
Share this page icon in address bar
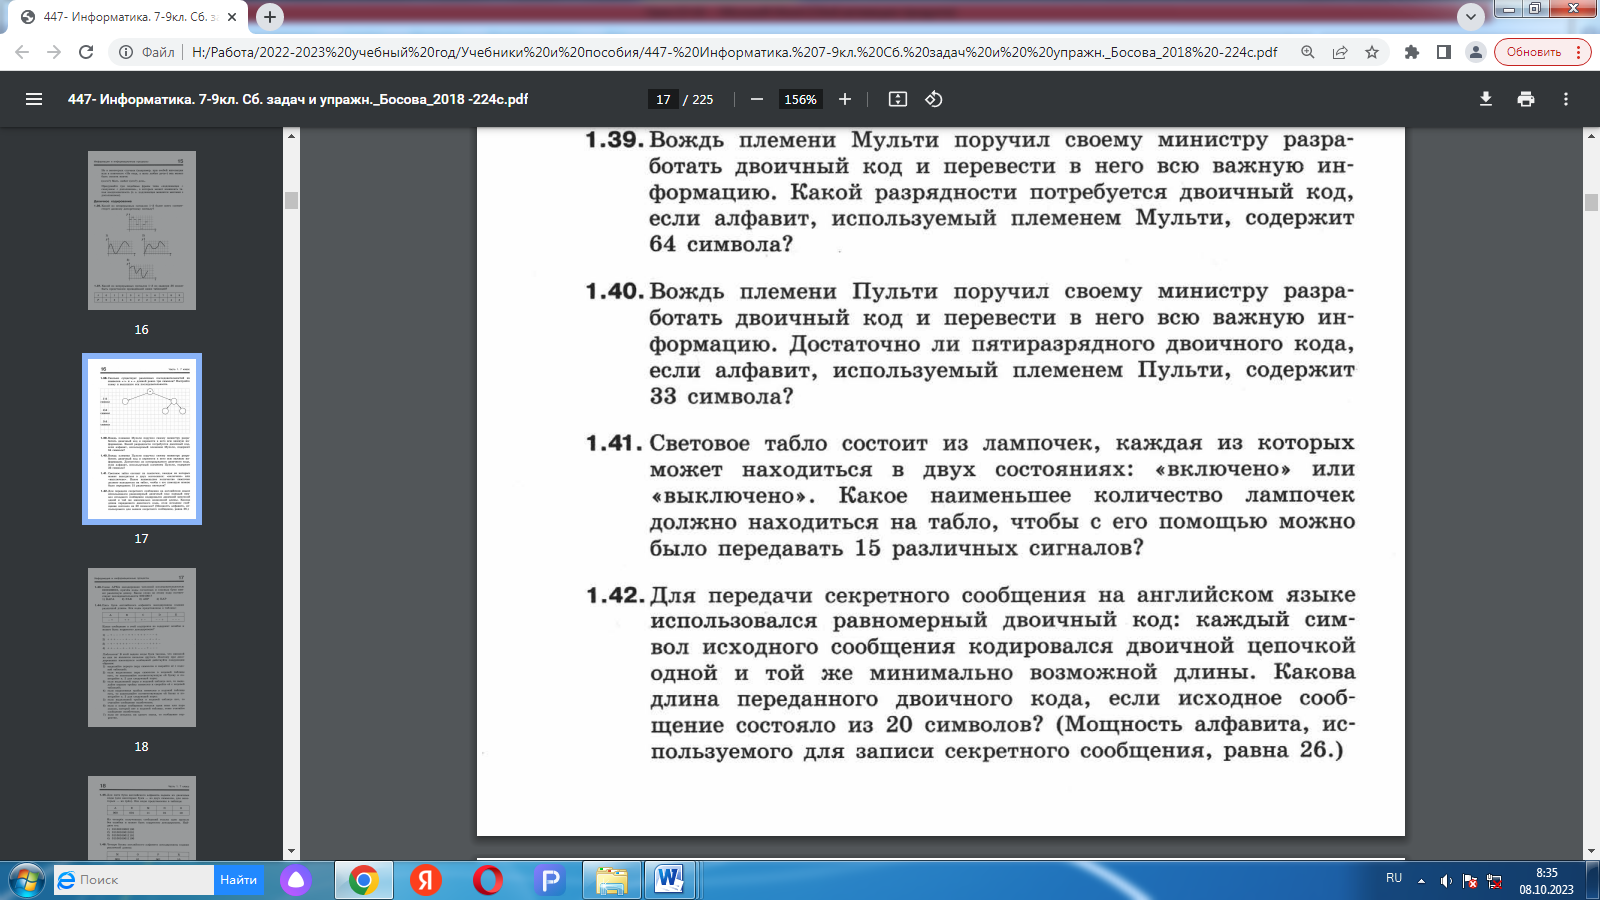click(x=1340, y=52)
